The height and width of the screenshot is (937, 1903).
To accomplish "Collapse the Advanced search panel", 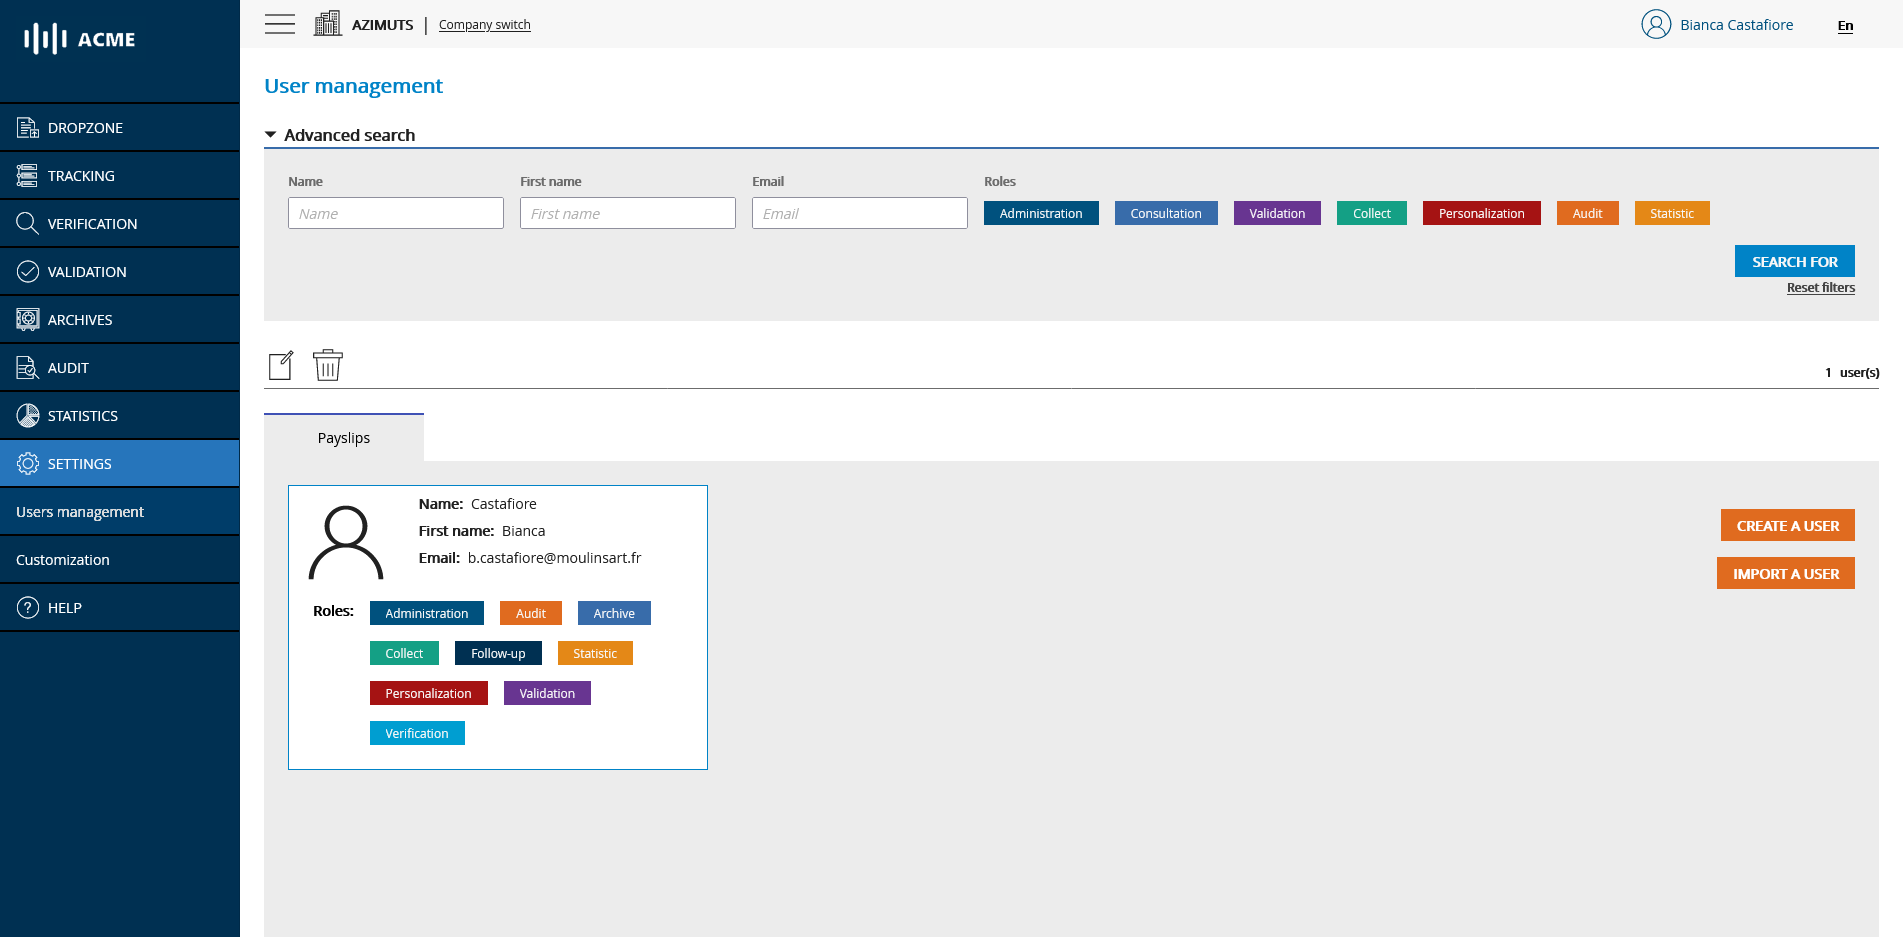I will [270, 133].
